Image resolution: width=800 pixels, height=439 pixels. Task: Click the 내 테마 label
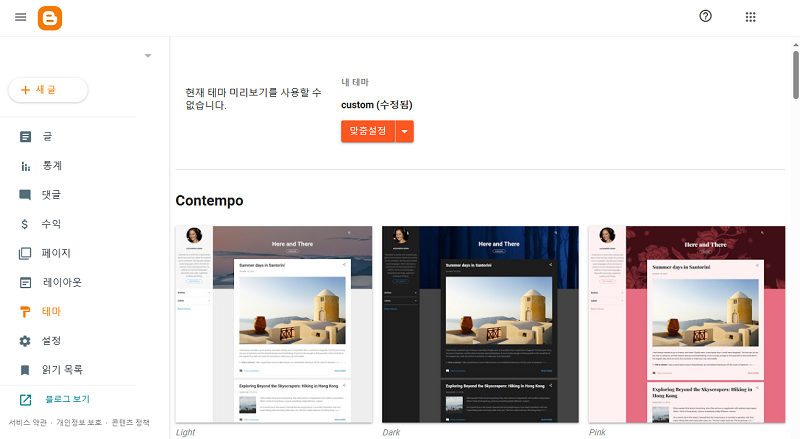[355, 82]
